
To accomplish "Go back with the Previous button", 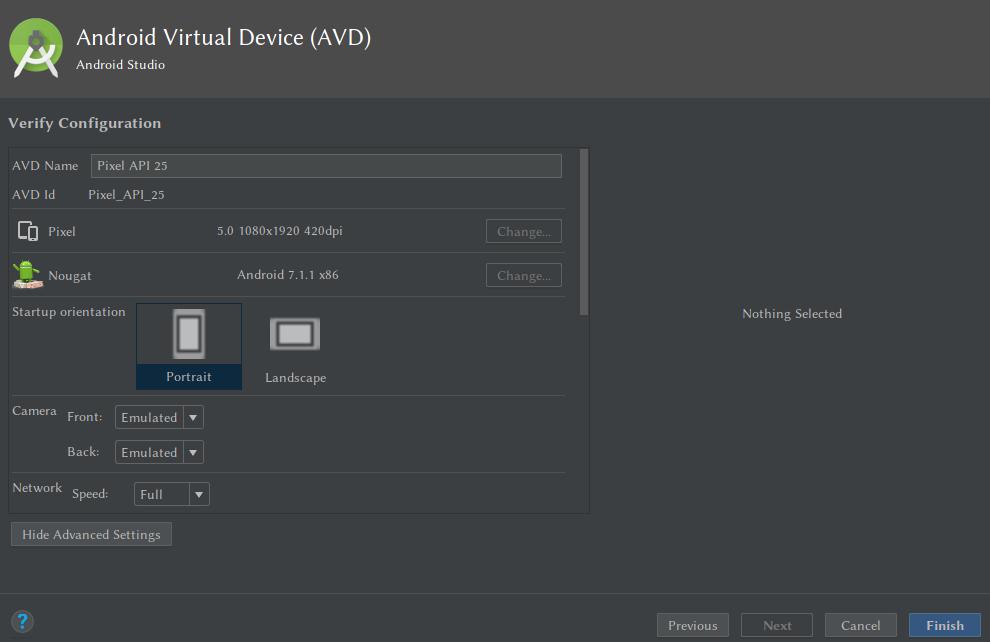I will click(692, 624).
